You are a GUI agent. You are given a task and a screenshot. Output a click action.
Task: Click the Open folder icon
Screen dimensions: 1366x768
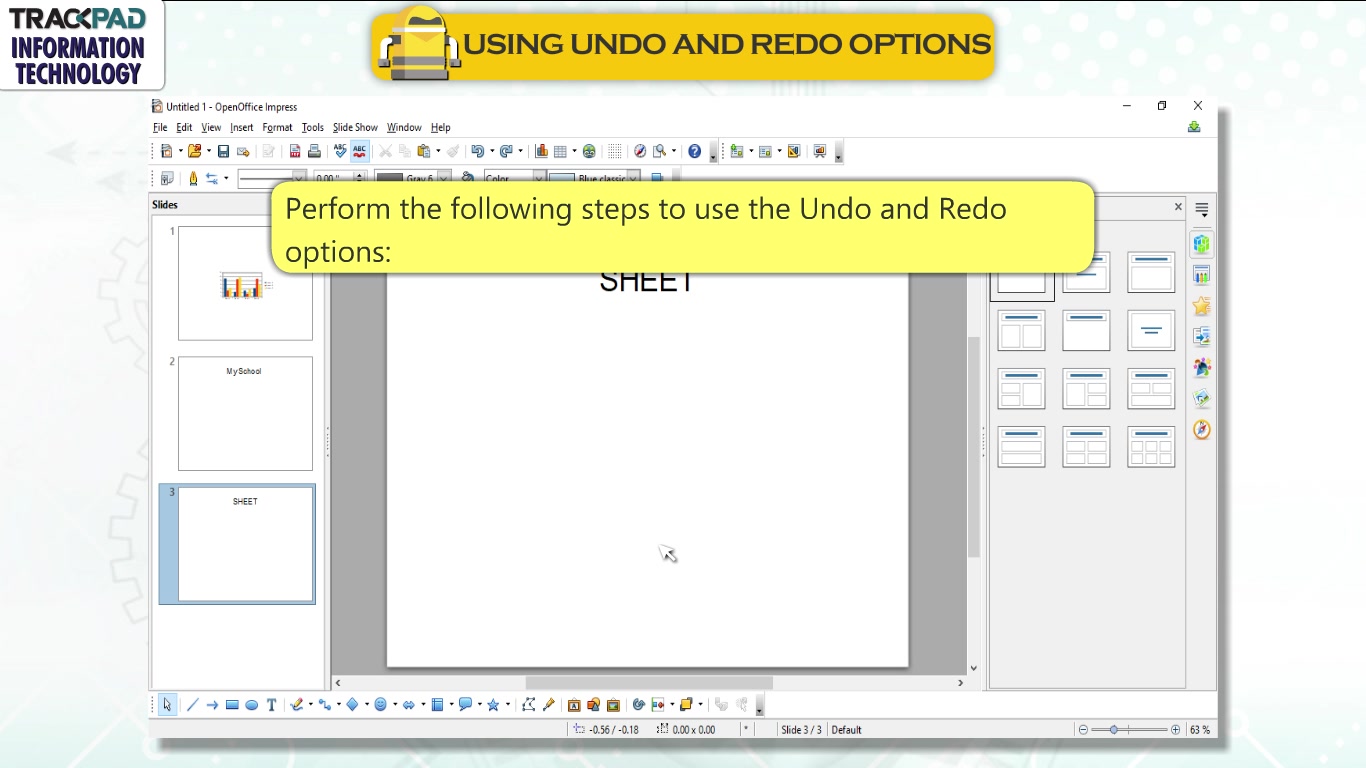click(195, 151)
